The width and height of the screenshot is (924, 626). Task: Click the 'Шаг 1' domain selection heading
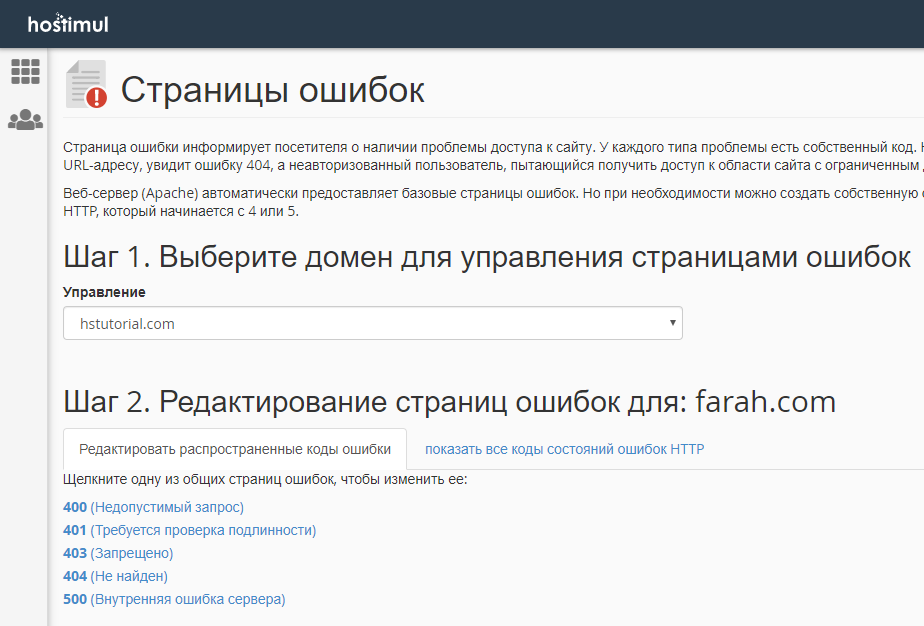coord(486,257)
